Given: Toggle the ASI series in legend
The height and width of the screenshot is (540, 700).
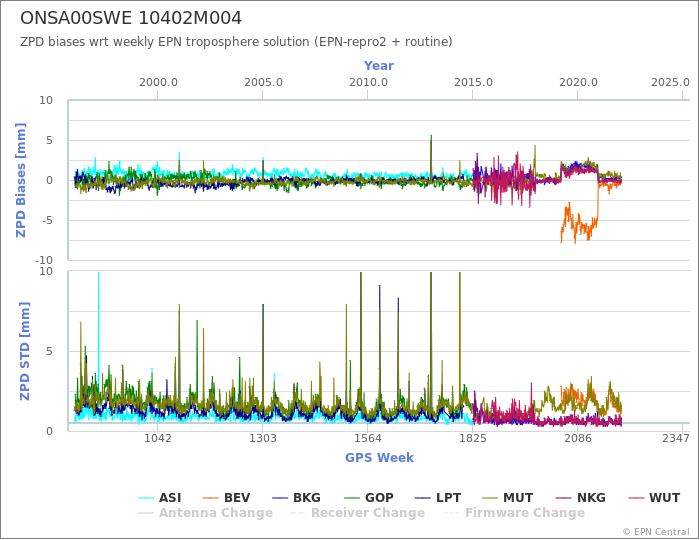Looking at the screenshot, I should coord(159,498).
